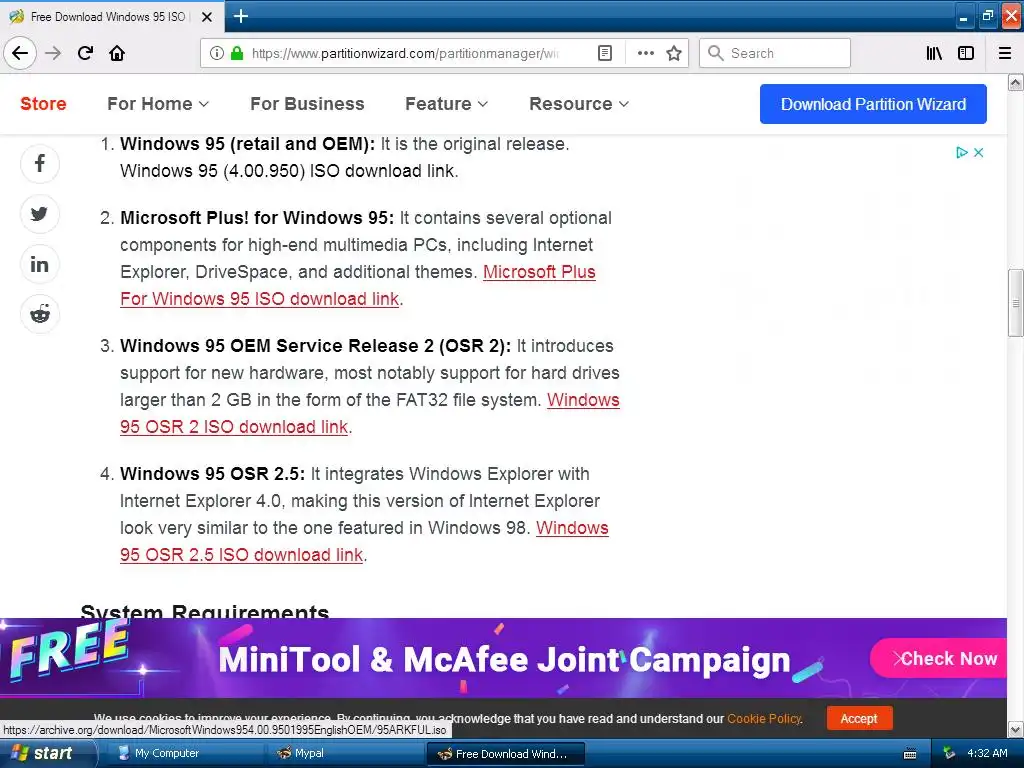
Task: Click the network tray icon near the clock
Action: click(949, 753)
